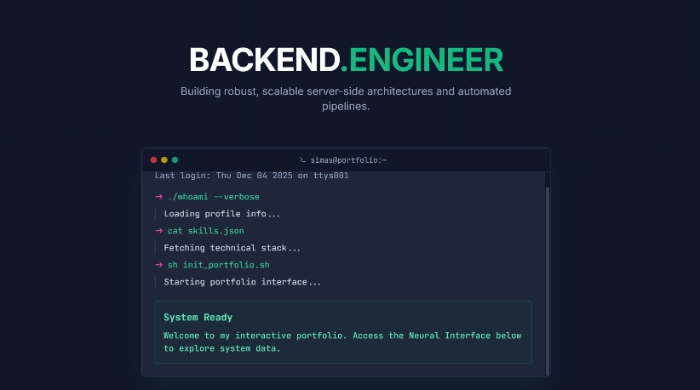The image size is (700, 390).
Task: Click the 'Building robust, scalable' subtitle text
Action: tap(346, 99)
